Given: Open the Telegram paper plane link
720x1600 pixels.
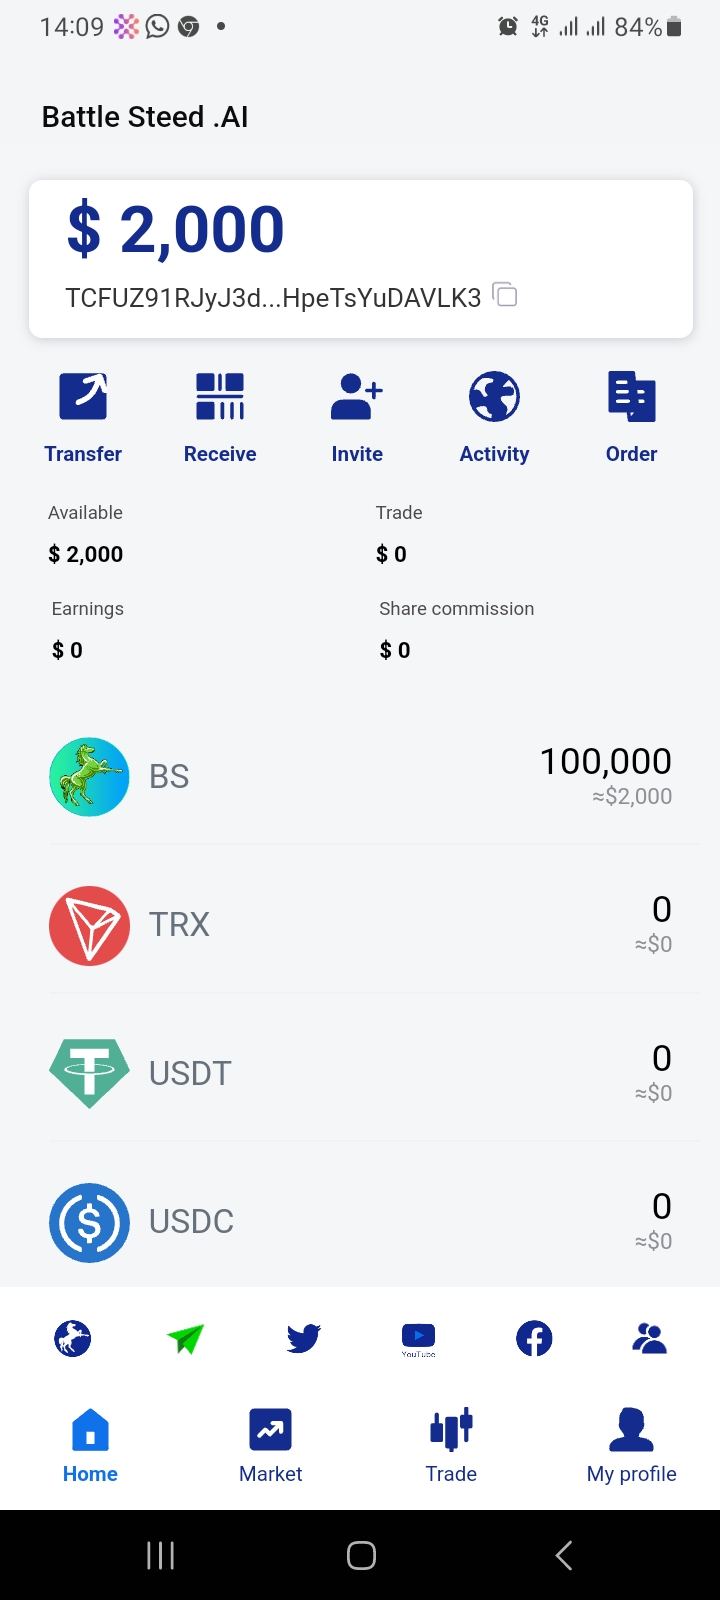Looking at the screenshot, I should pos(186,1338).
